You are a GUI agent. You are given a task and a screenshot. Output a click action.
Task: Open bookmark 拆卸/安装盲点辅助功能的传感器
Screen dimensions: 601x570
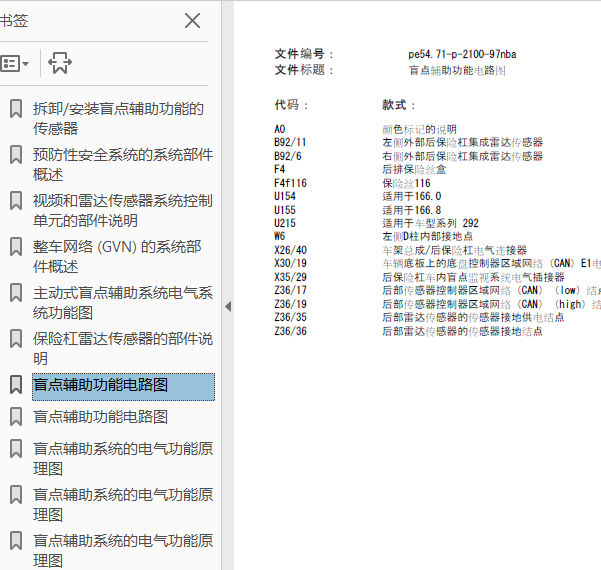[x=118, y=118]
